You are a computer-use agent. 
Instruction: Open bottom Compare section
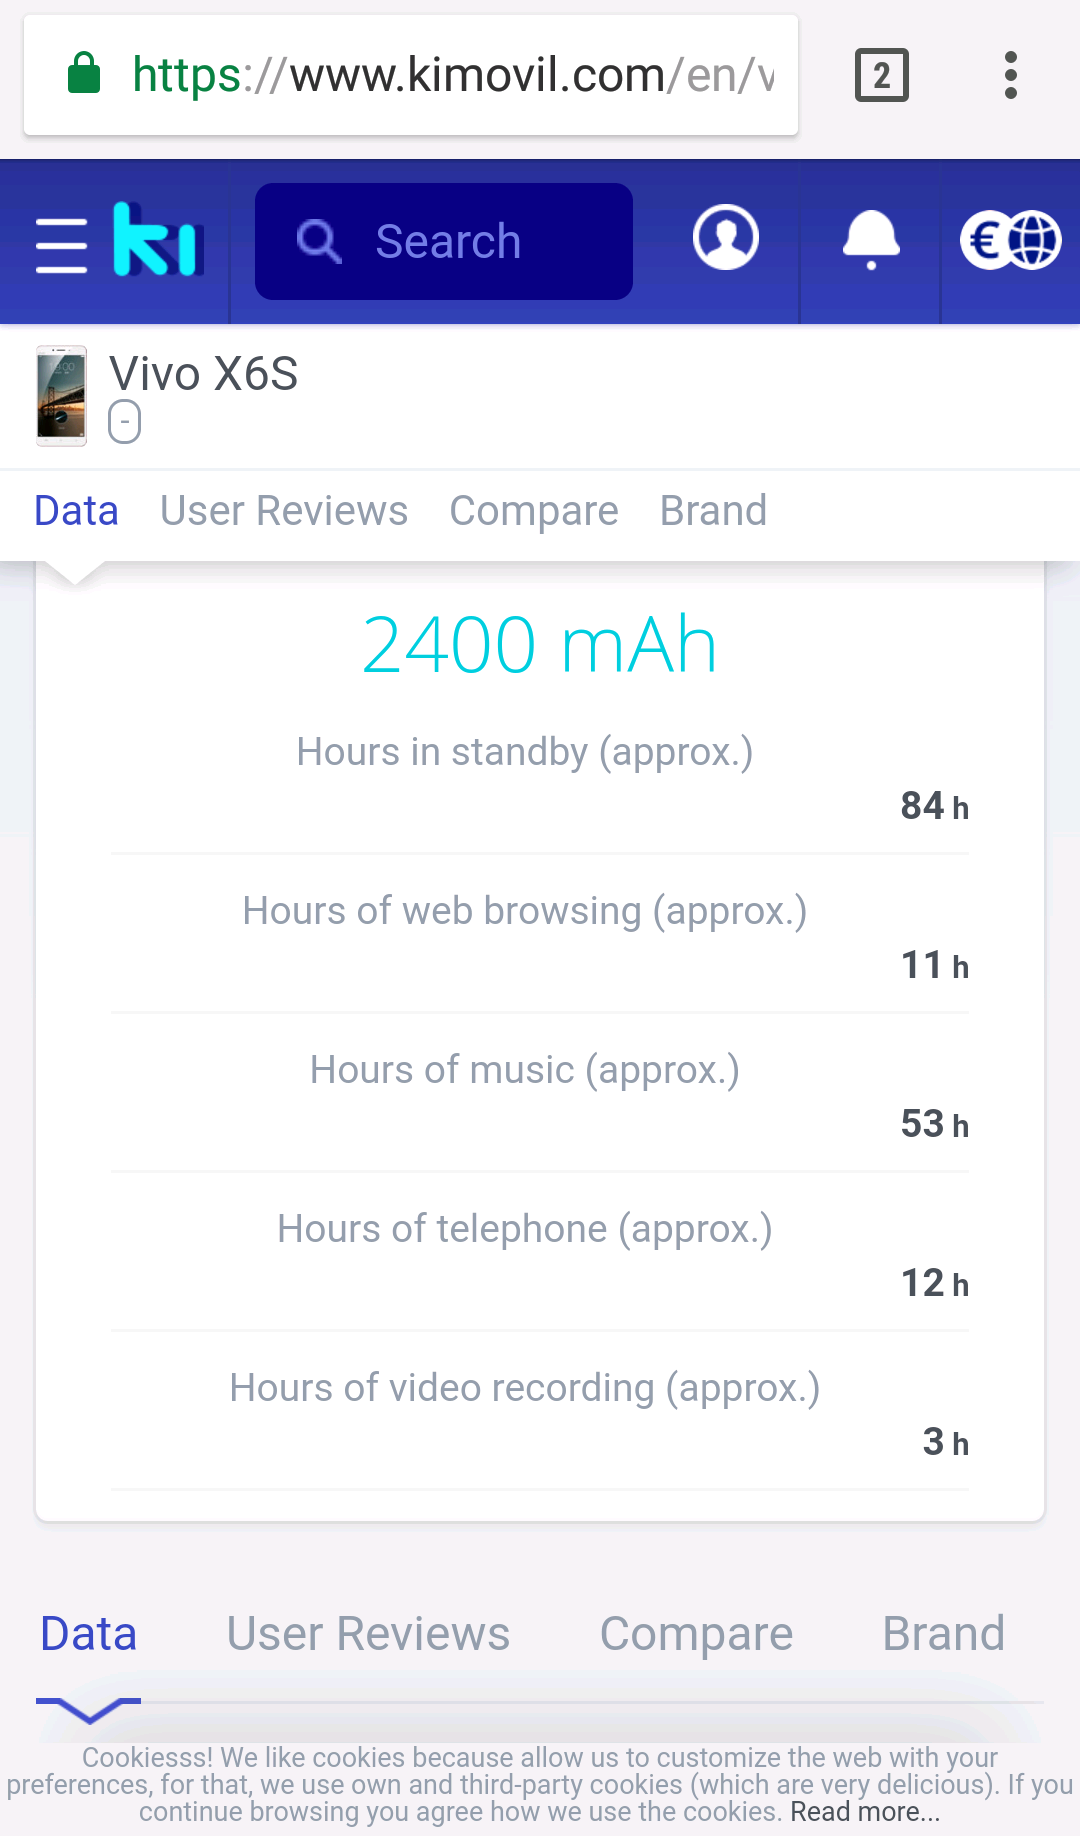[696, 1634]
